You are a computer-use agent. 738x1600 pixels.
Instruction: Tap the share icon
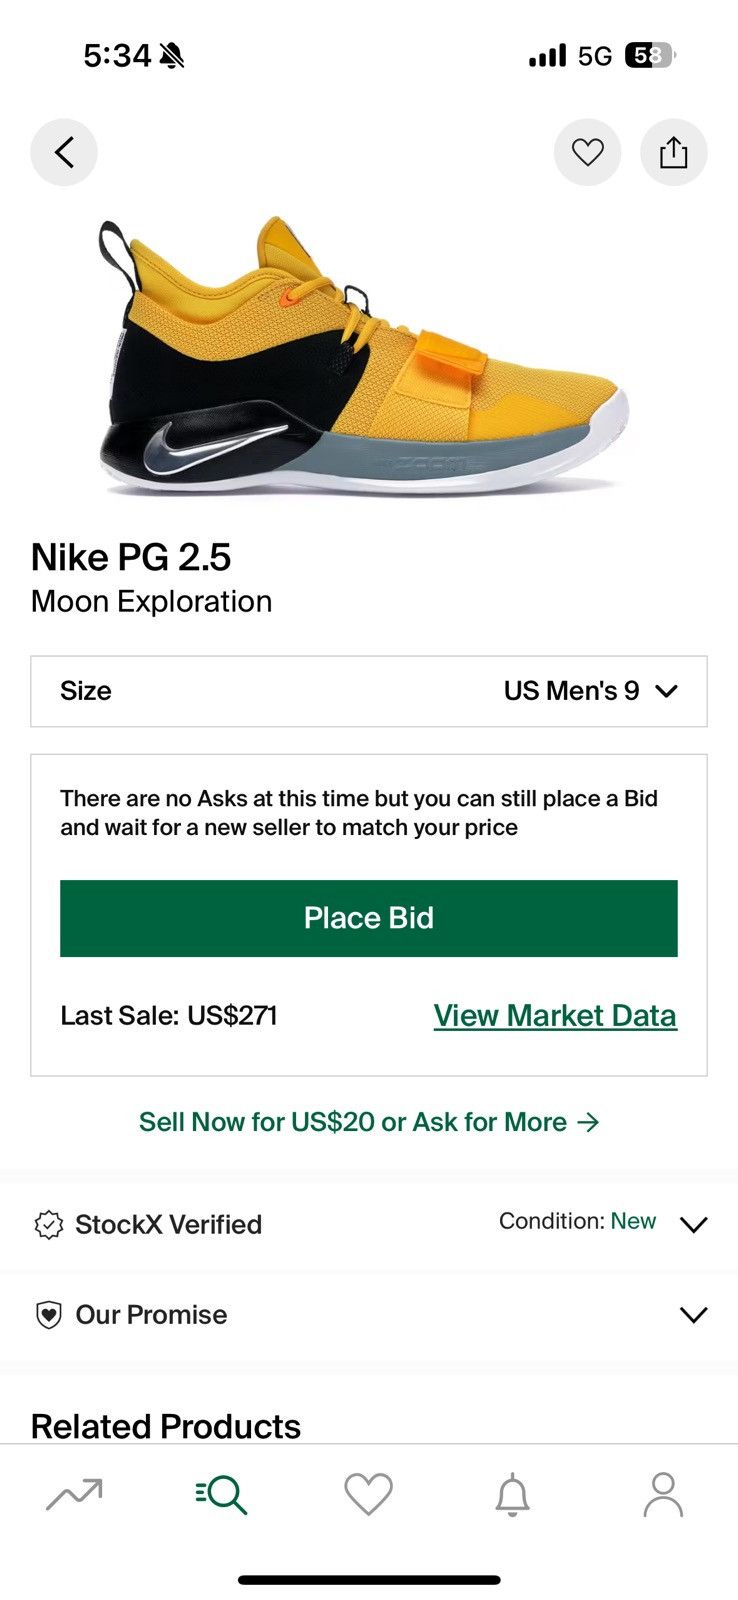click(673, 153)
